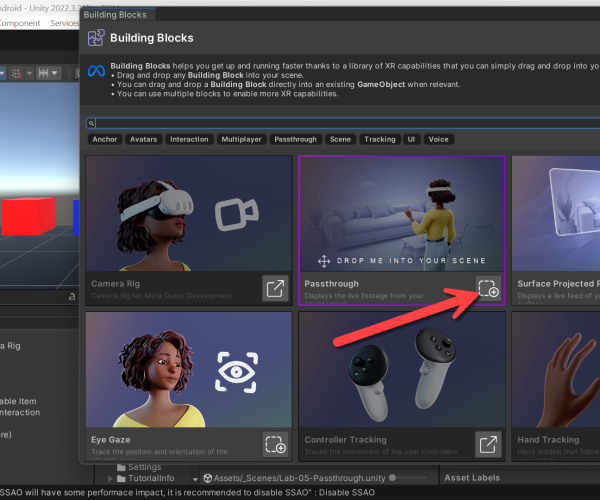600x500 pixels.
Task: Click the Assets/_Scenes/Lab-05-Passthrough.unity path
Action: [x=299, y=478]
